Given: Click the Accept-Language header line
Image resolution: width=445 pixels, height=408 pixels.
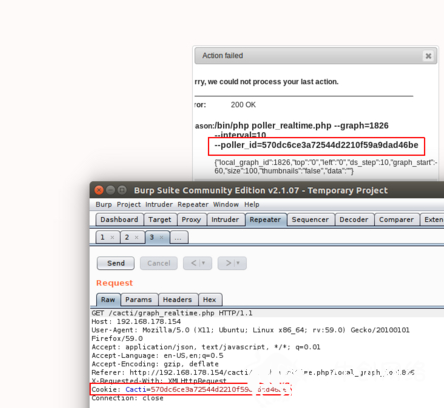Looking at the screenshot, I should (x=157, y=355).
